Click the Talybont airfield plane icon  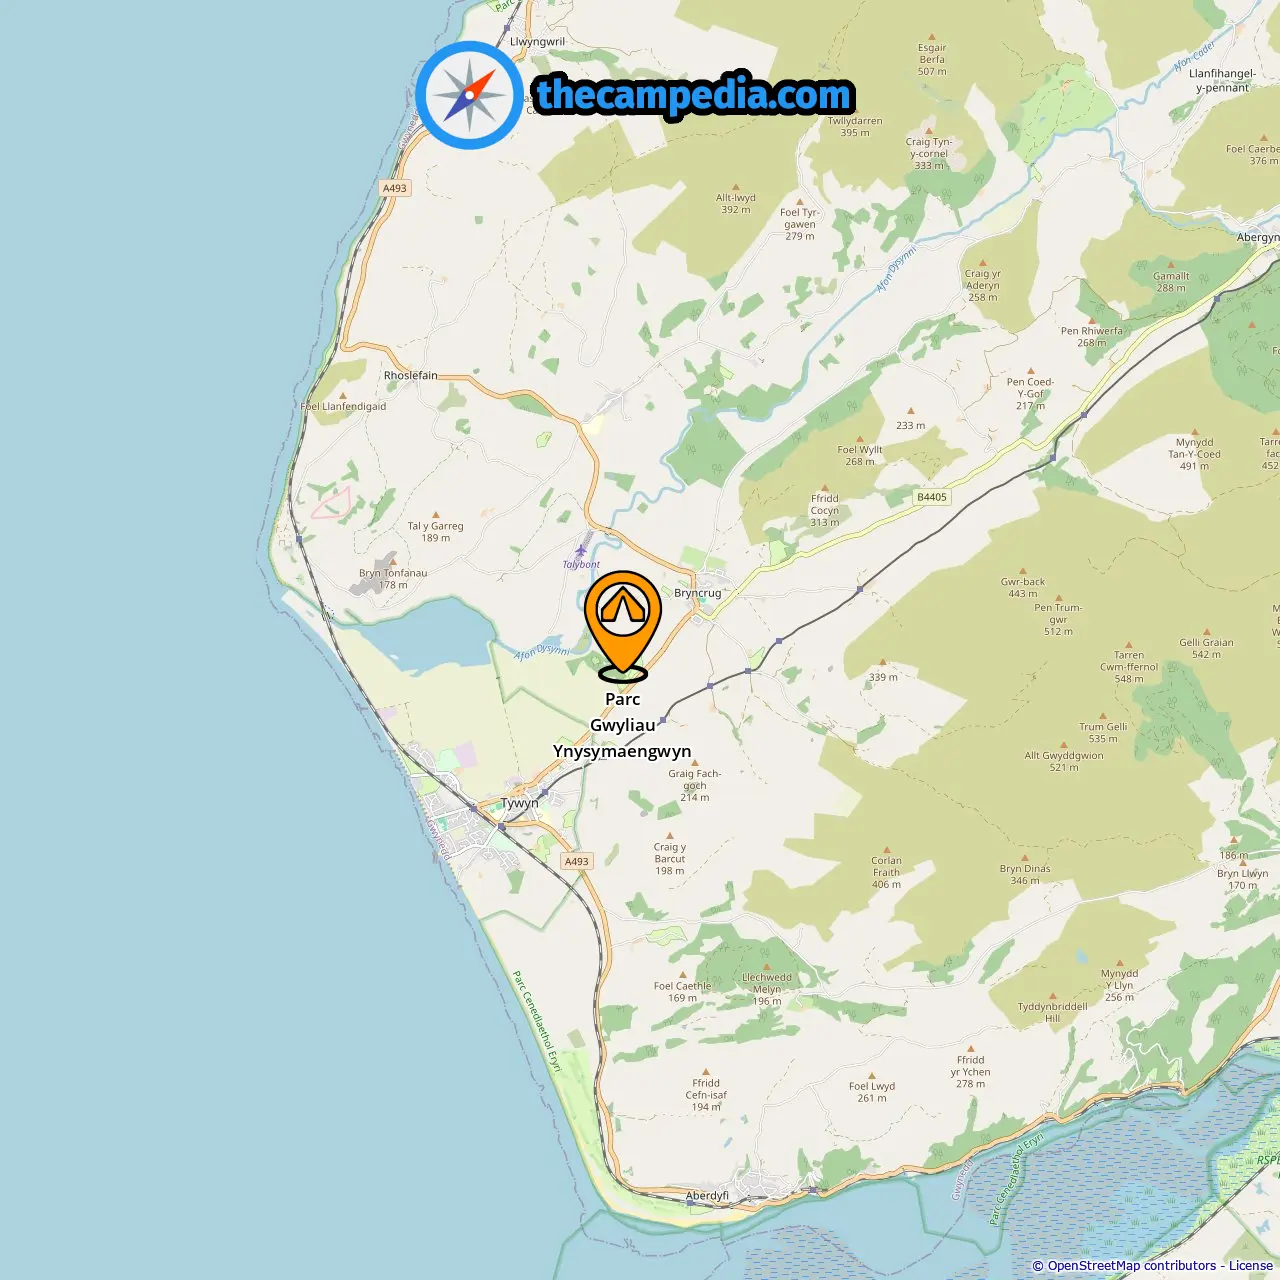(x=581, y=551)
